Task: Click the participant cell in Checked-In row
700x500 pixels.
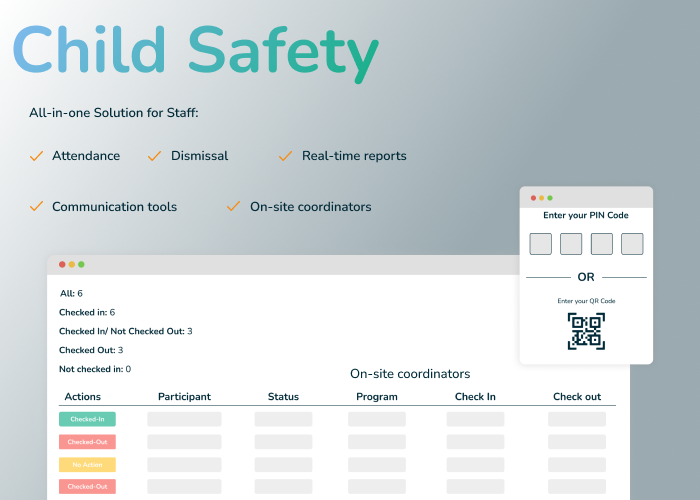Action: pos(184,419)
